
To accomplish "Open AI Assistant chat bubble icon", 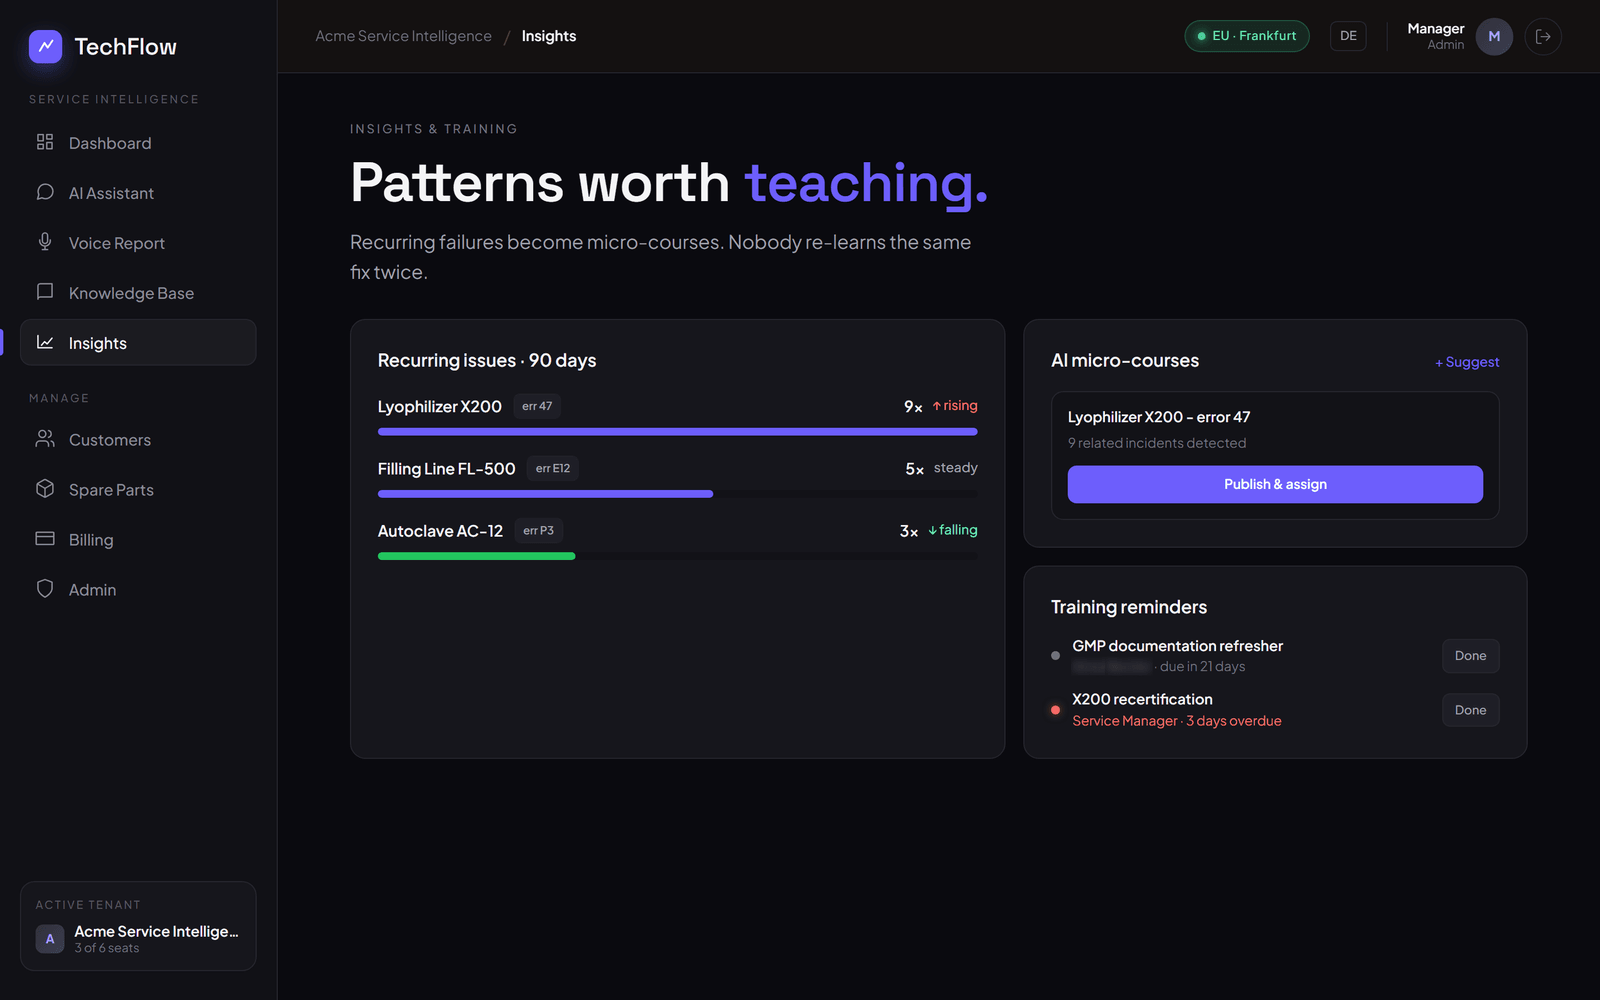I will (x=45, y=192).
